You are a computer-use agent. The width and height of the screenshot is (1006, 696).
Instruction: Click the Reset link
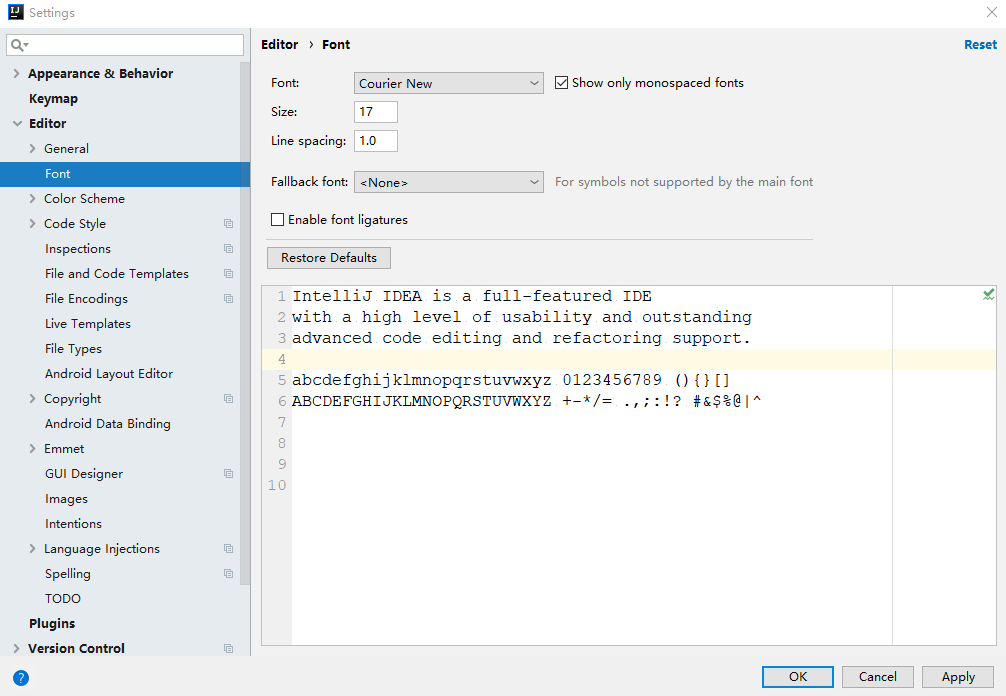tap(980, 45)
